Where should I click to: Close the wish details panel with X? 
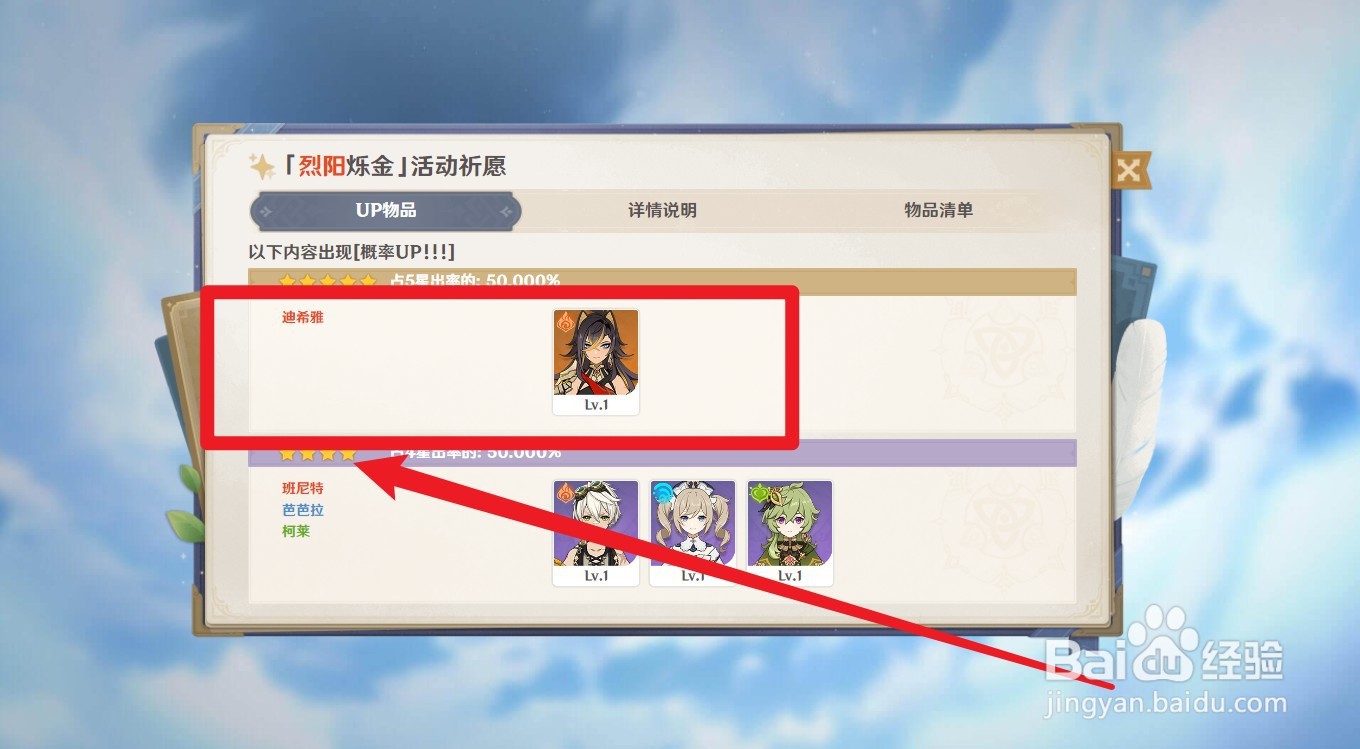click(1129, 170)
